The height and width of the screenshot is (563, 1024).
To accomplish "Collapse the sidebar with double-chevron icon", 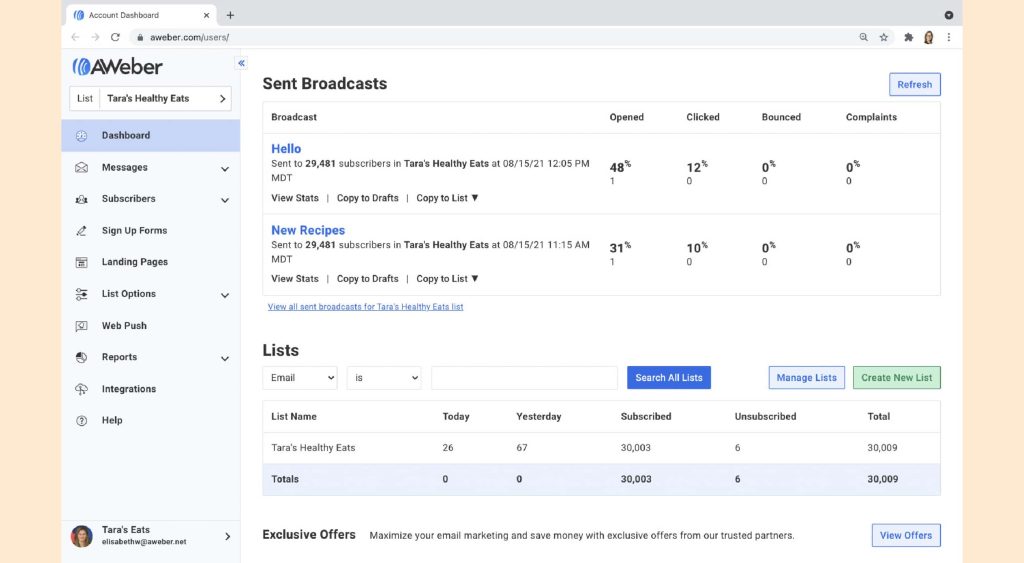I will (242, 63).
